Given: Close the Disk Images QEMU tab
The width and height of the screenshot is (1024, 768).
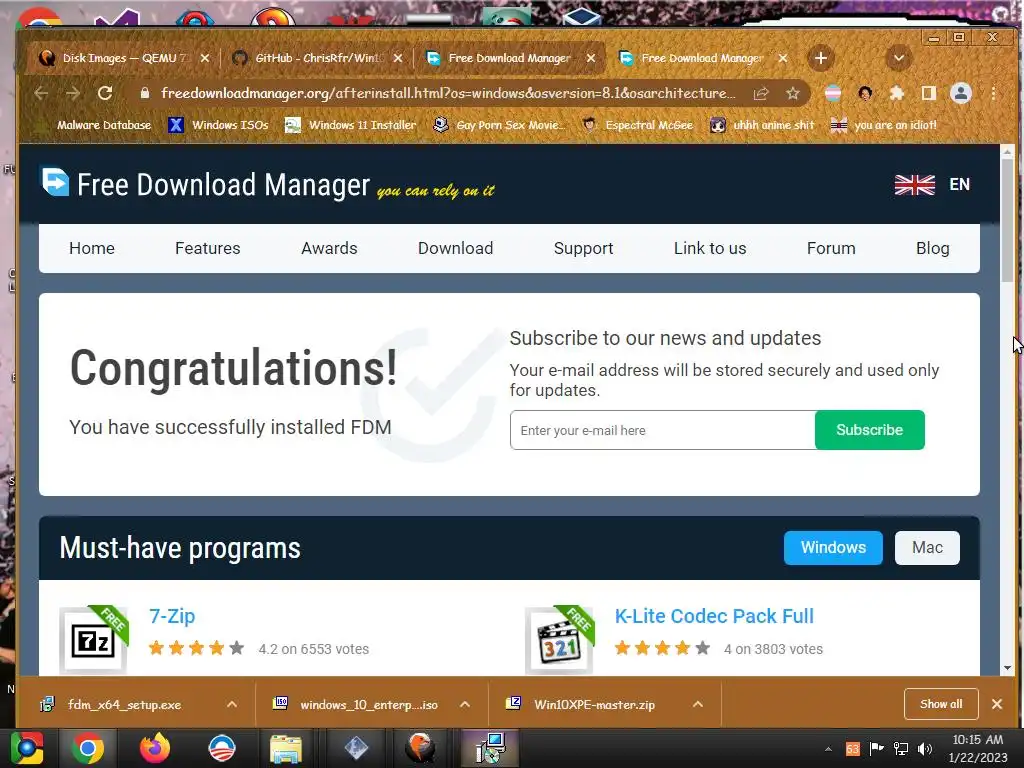Looking at the screenshot, I should 204,58.
